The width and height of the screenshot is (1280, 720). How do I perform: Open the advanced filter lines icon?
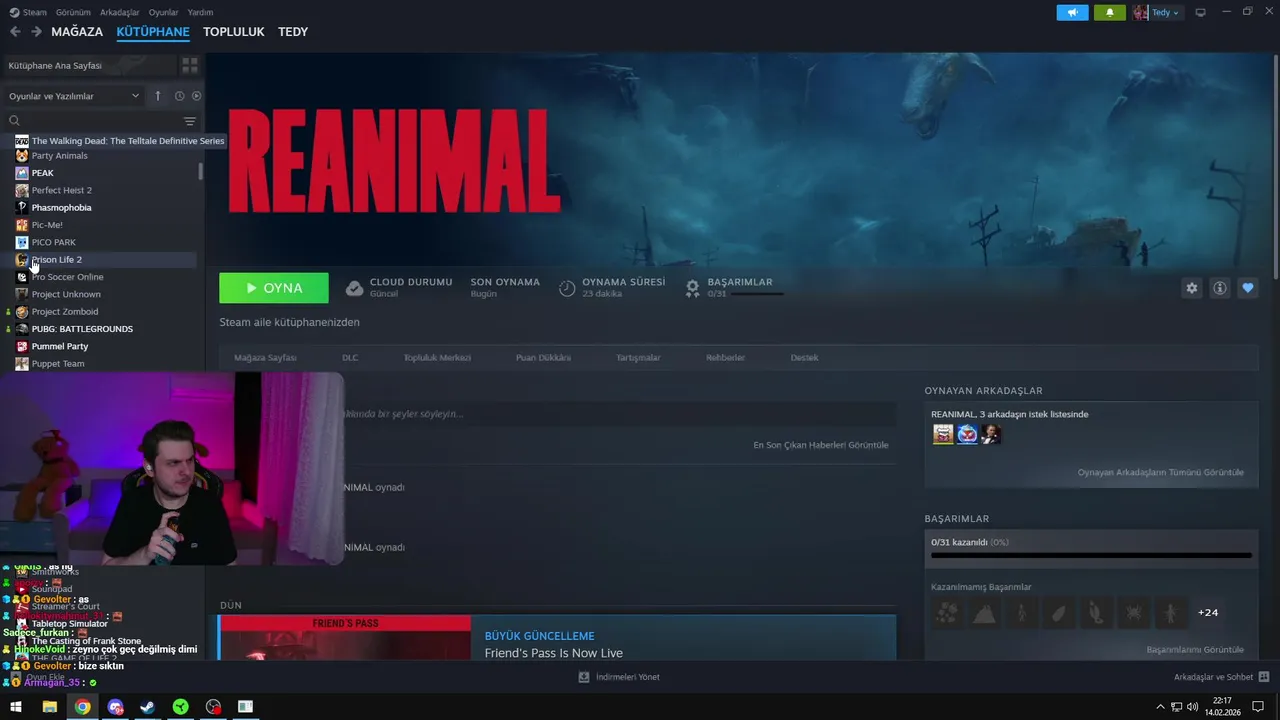190,121
